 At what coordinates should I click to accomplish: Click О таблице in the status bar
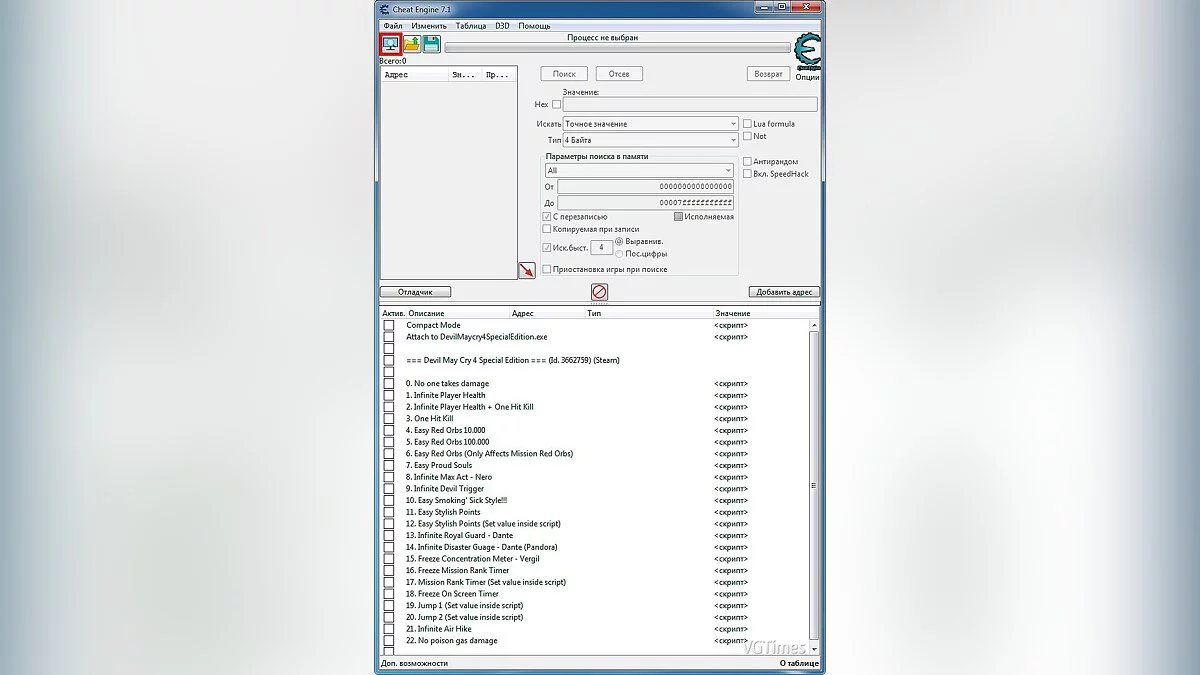click(799, 663)
